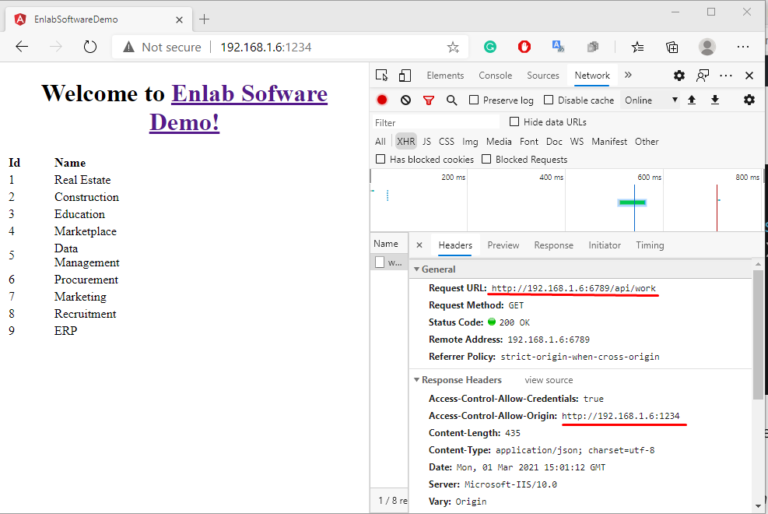The width and height of the screenshot is (768, 514).
Task: Go back with the browser back arrow
Action: pyautogui.click(x=22, y=47)
